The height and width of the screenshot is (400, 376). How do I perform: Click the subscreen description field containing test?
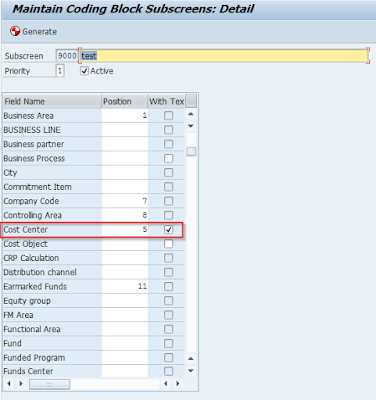[224, 56]
